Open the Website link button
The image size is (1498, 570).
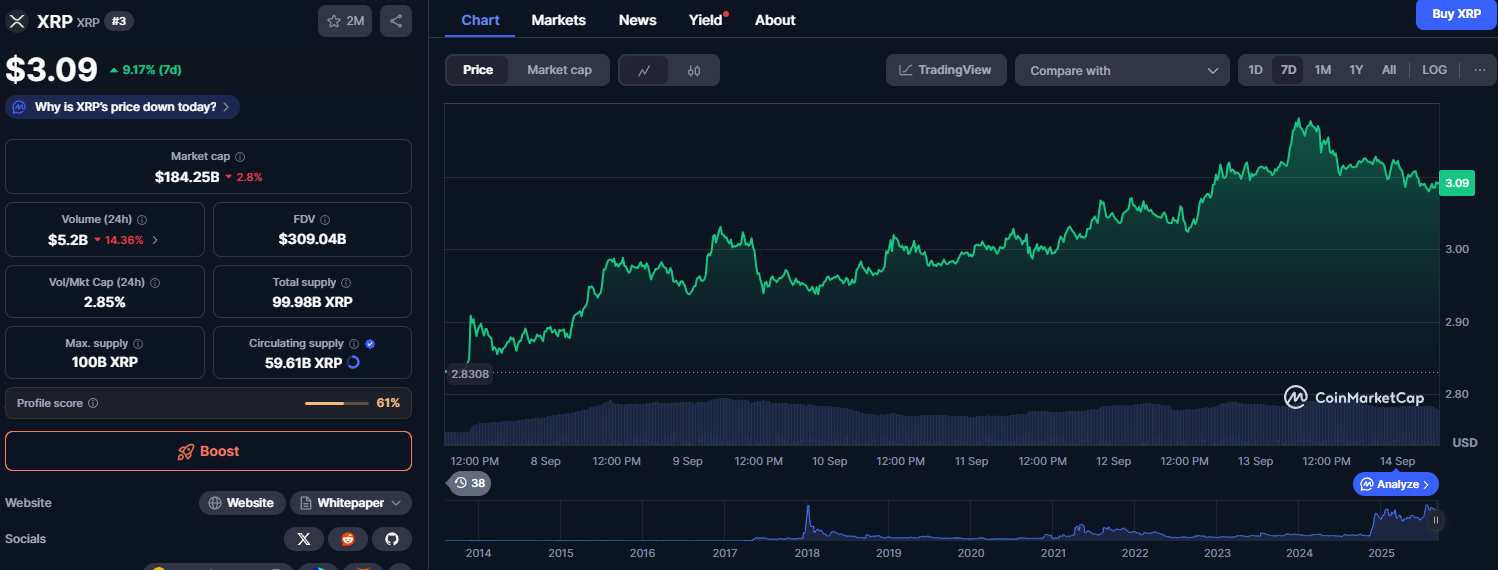tap(241, 503)
